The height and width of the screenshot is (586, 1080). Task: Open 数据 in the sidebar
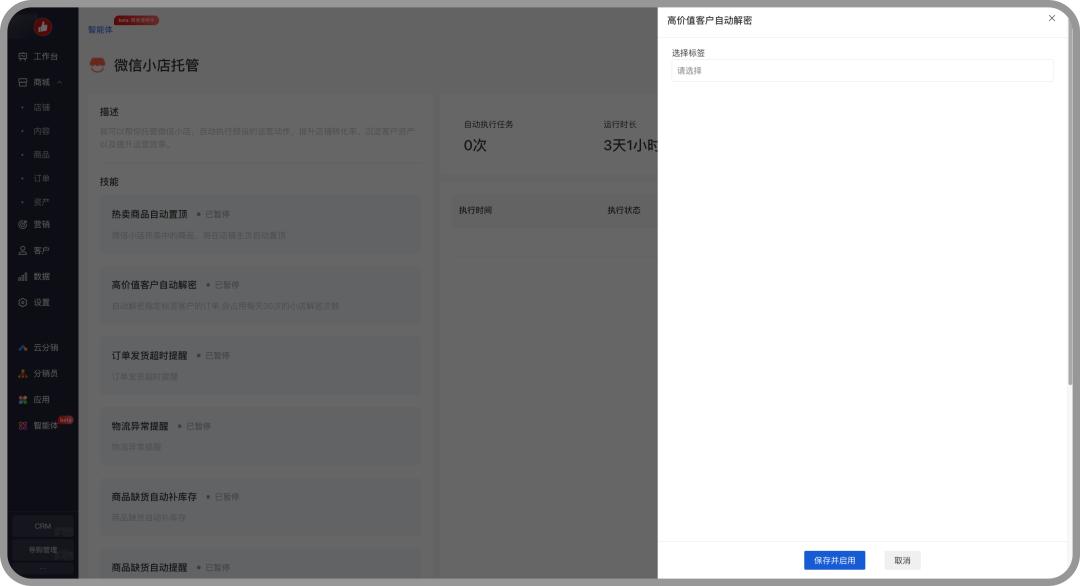(41, 276)
